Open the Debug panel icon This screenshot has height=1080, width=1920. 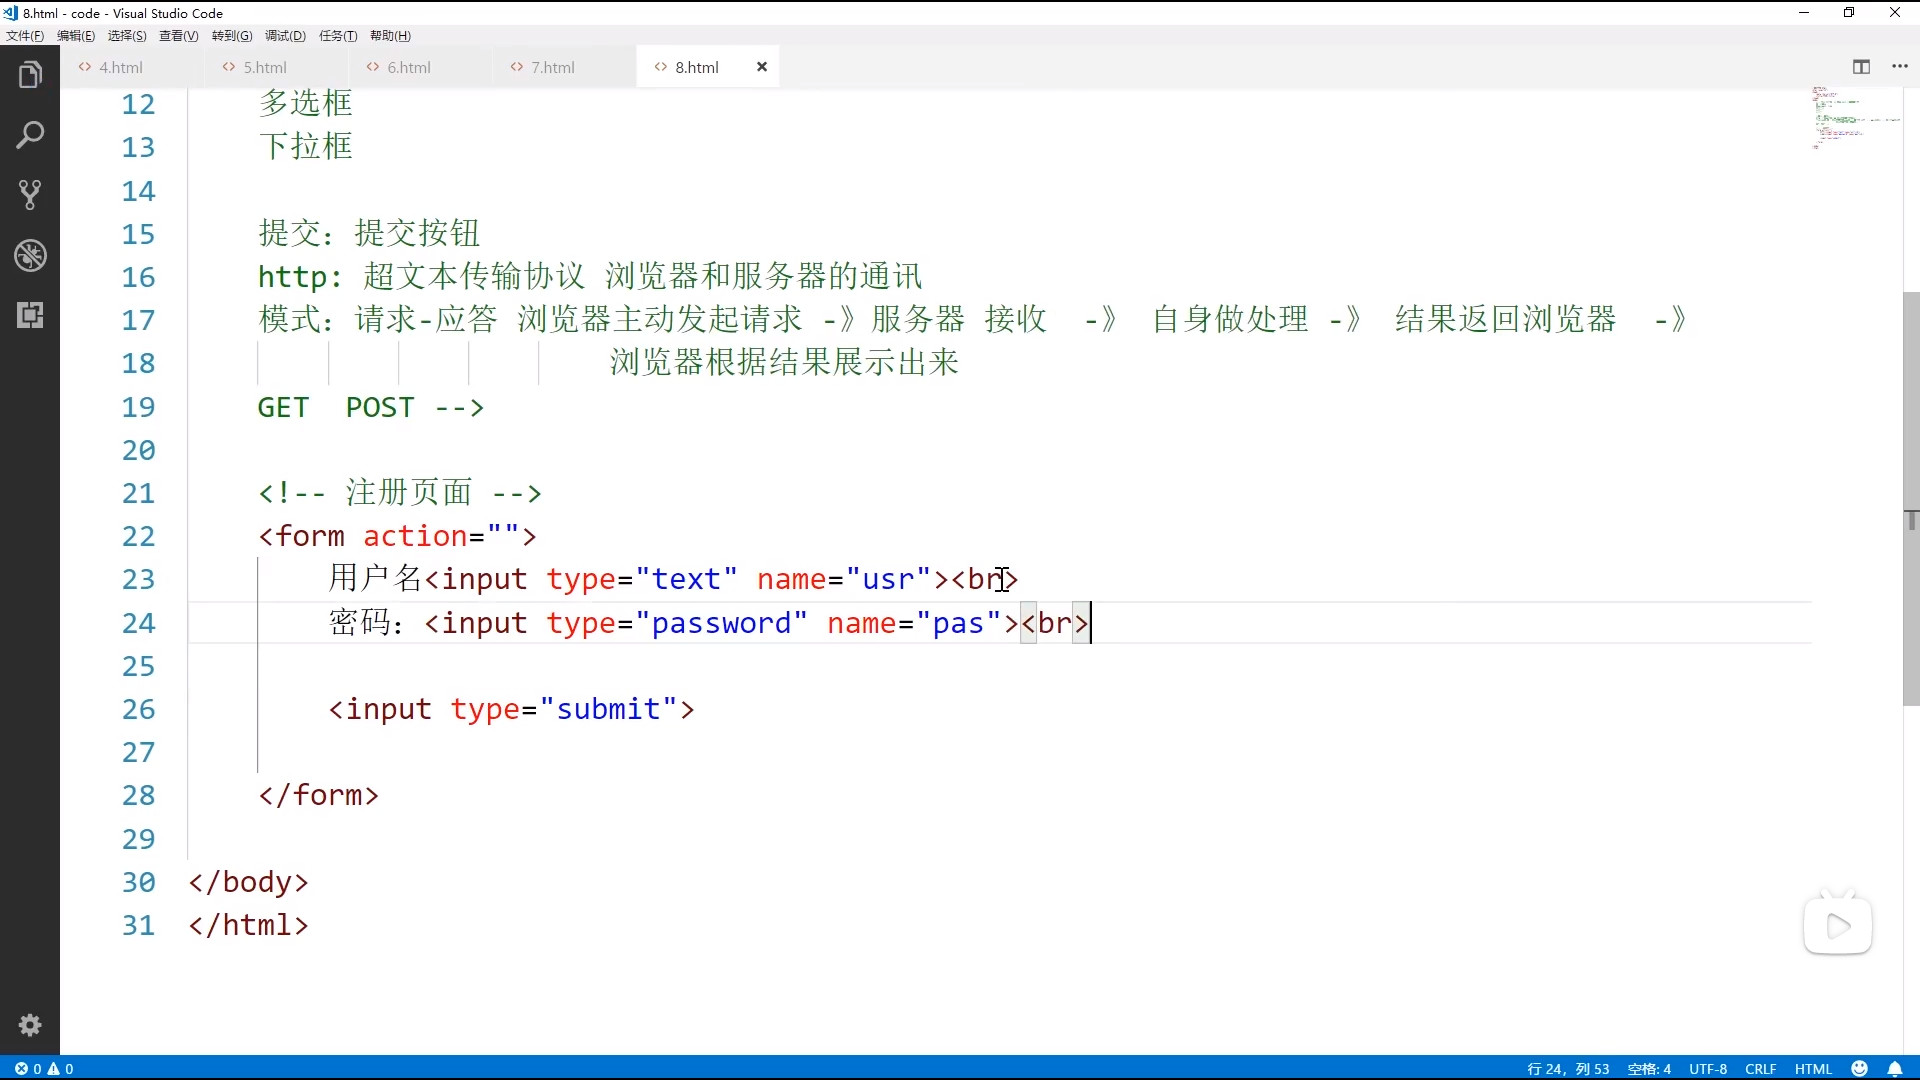point(30,256)
